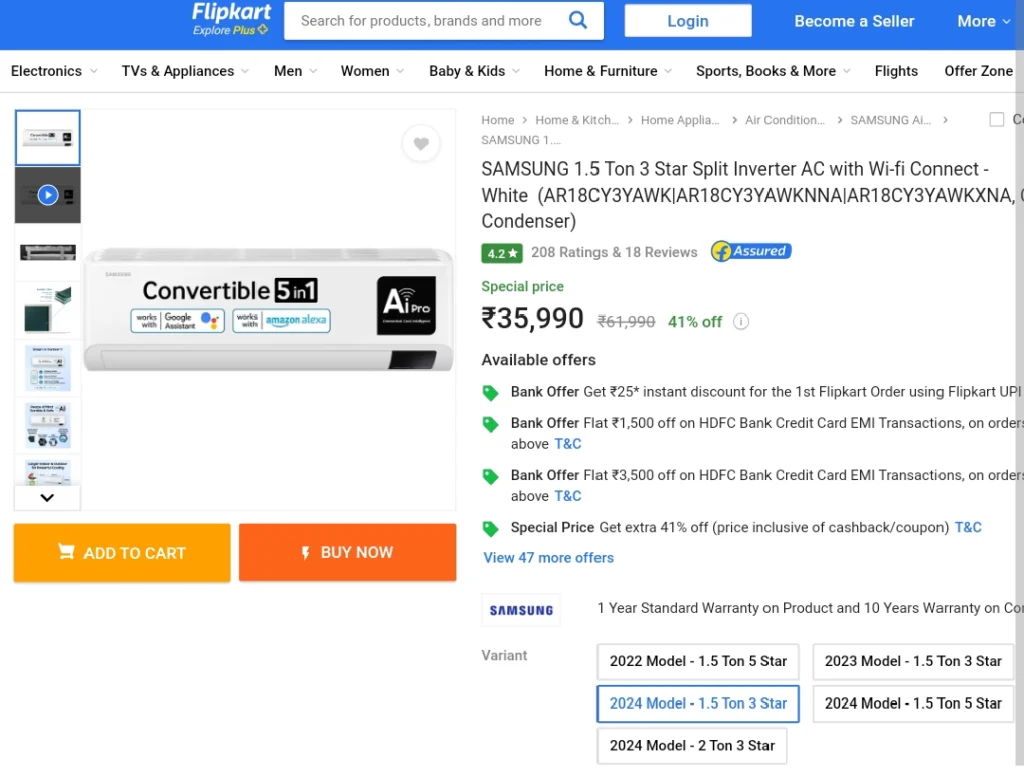Click the price info icon
This screenshot has width=1024, height=777.
point(741,321)
